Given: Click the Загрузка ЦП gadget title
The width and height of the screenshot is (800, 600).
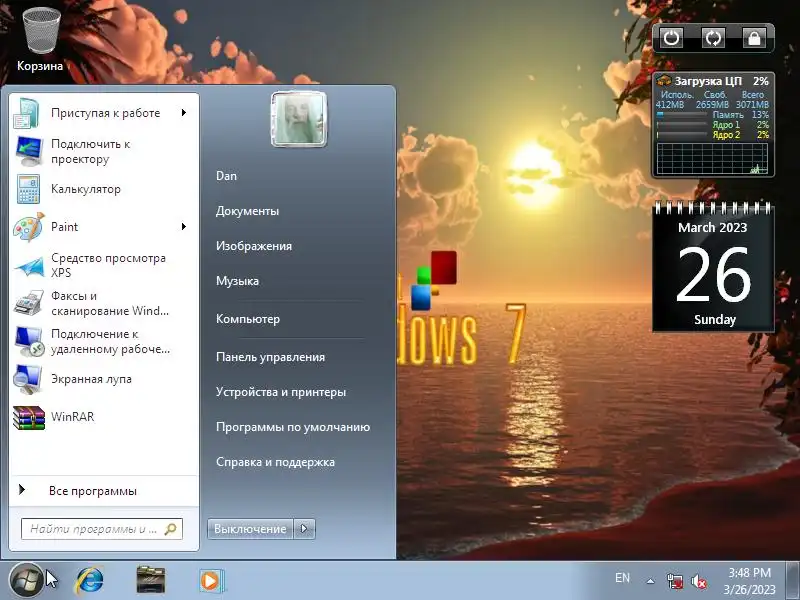Looking at the screenshot, I should pos(708,81).
